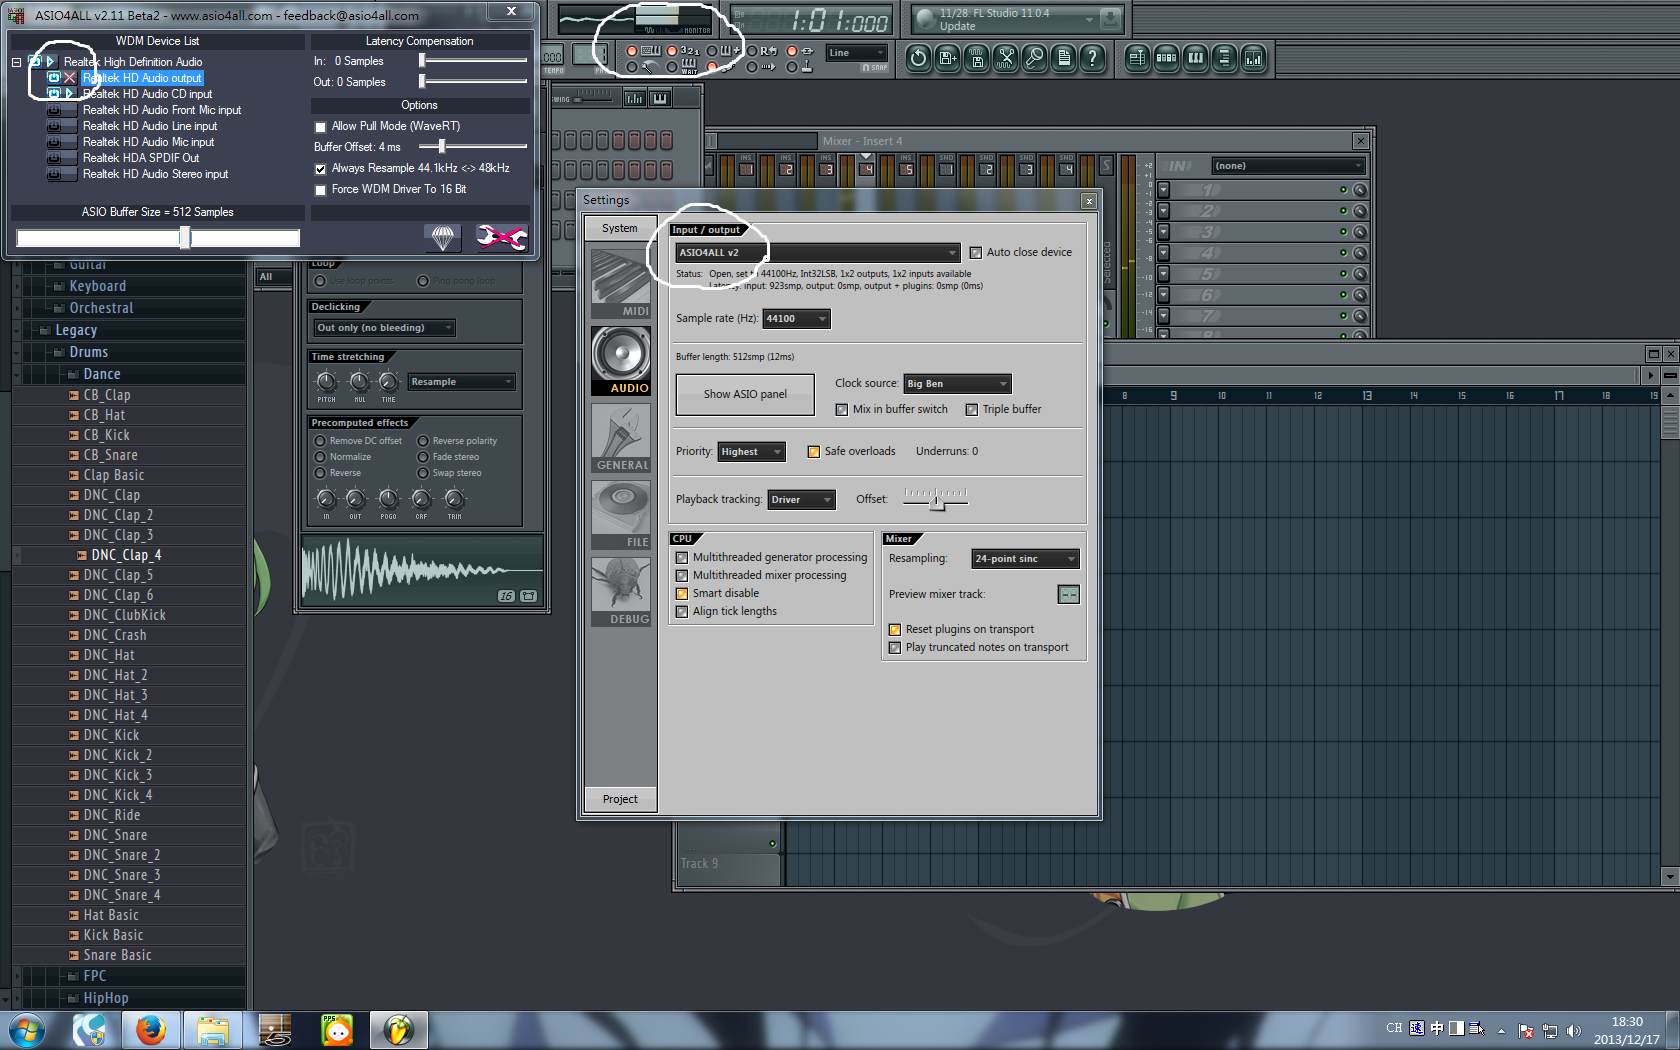1680x1050 pixels.
Task: Select DNC_Kick sample in browser
Action: [x=111, y=735]
